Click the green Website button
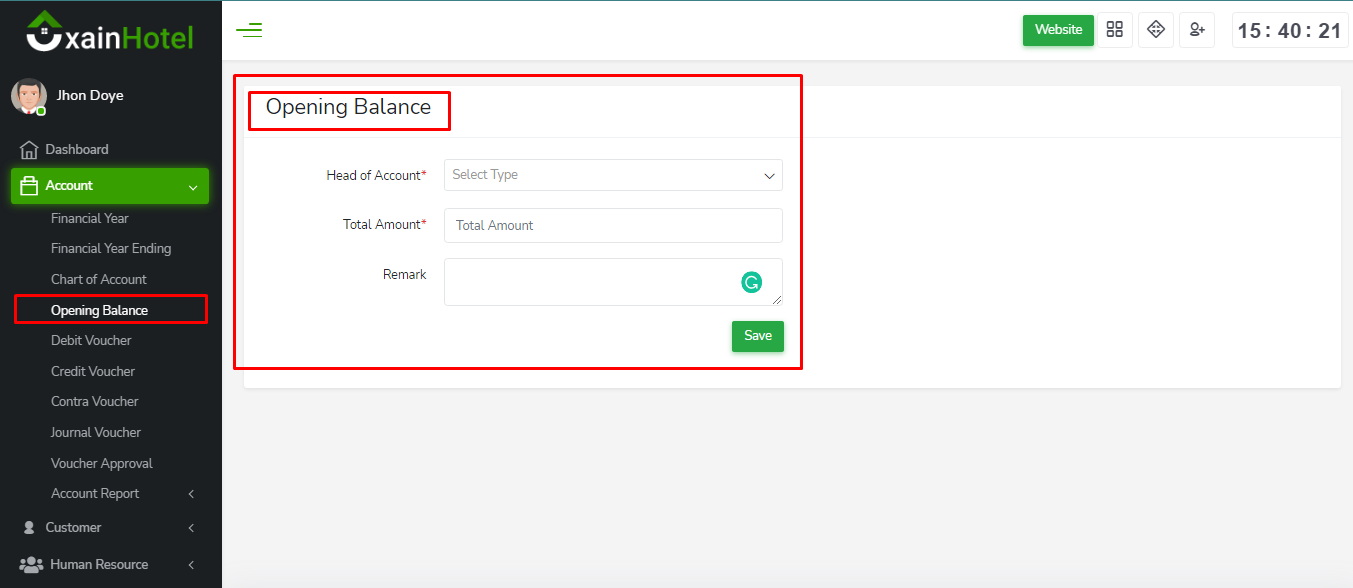 click(1058, 30)
